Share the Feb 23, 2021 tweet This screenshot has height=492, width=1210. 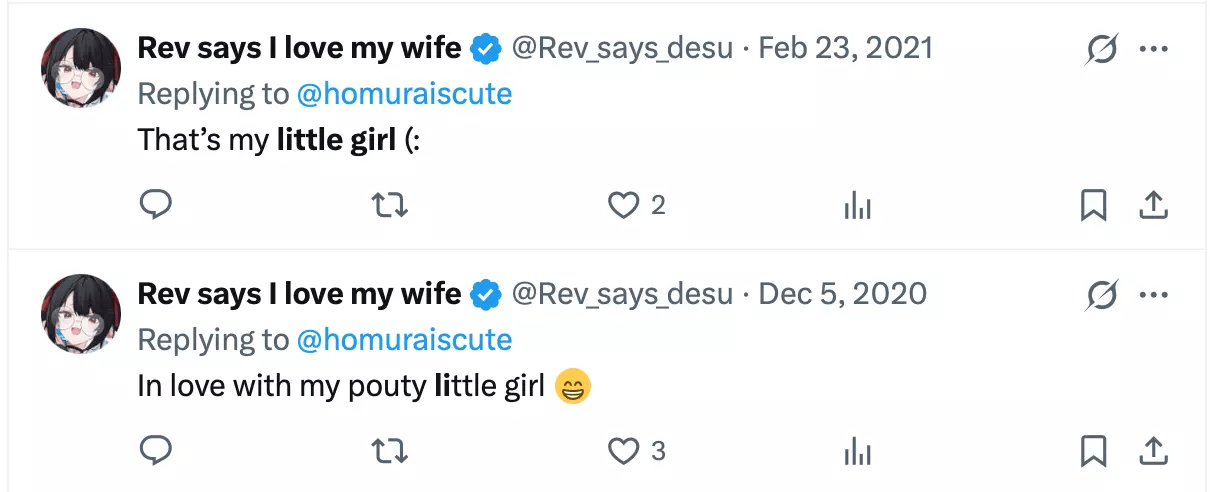tap(1153, 205)
